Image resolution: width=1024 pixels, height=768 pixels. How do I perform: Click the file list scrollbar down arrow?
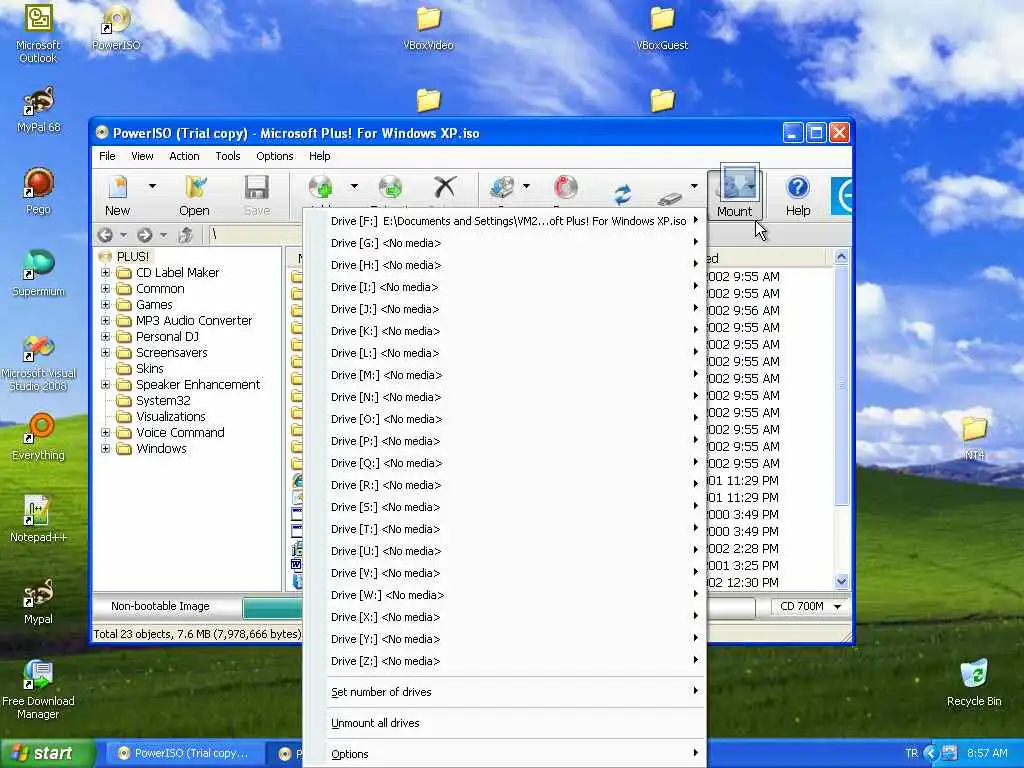coord(841,581)
